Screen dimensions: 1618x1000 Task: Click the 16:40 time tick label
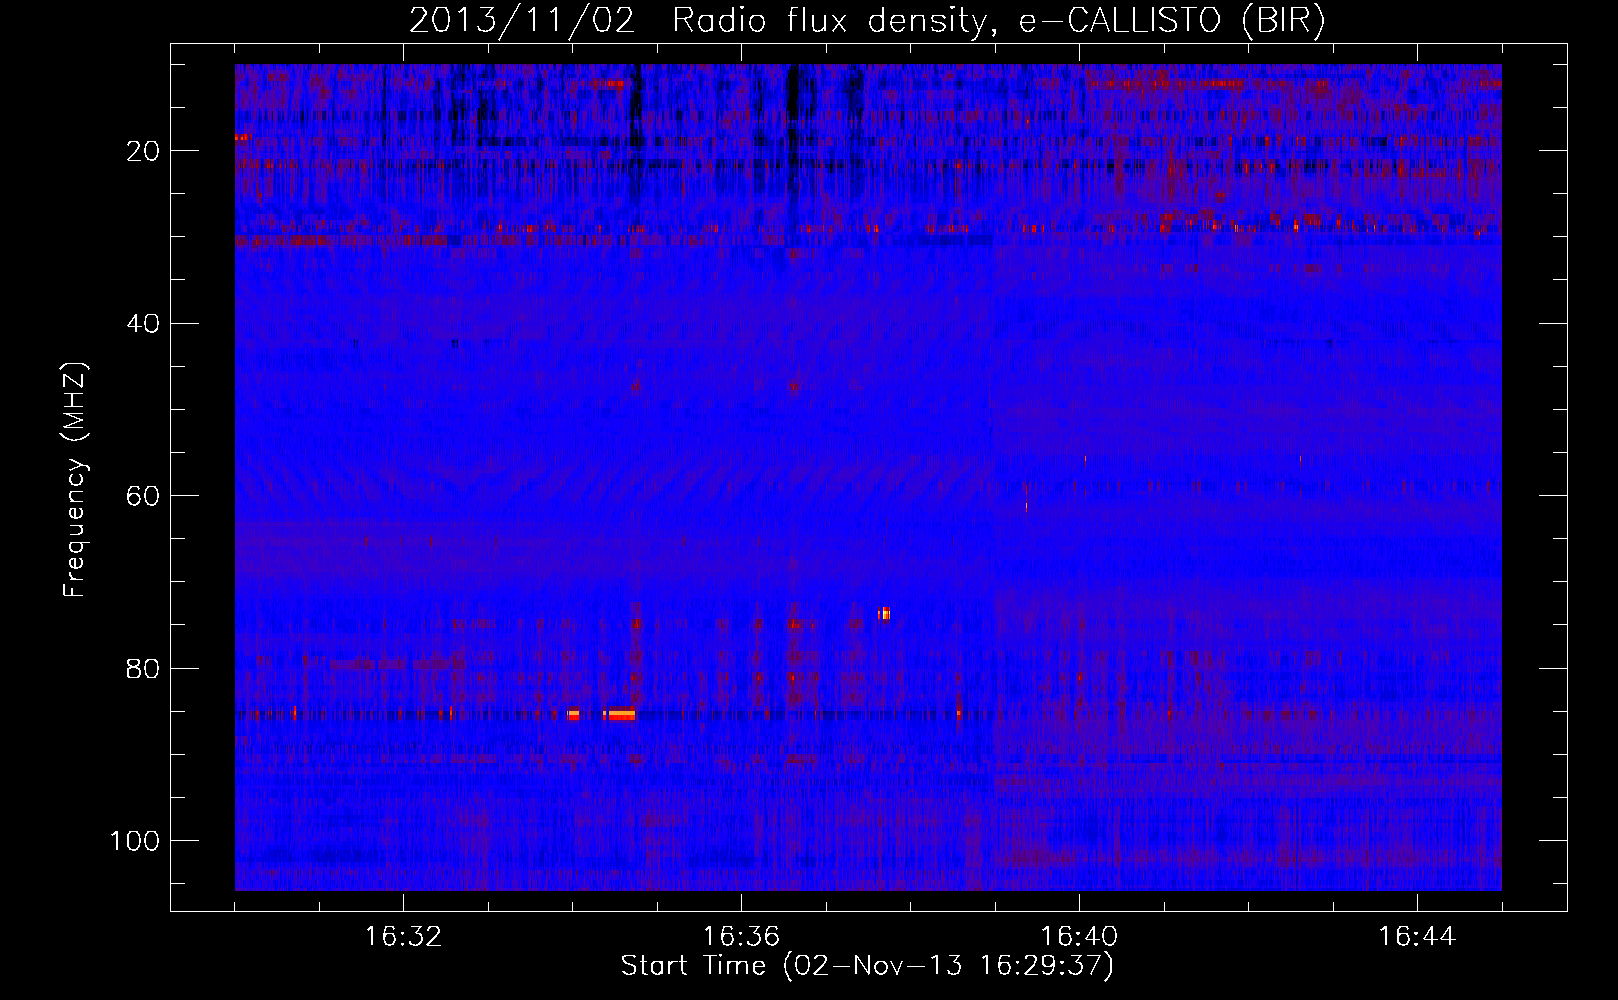pyautogui.click(x=1079, y=937)
